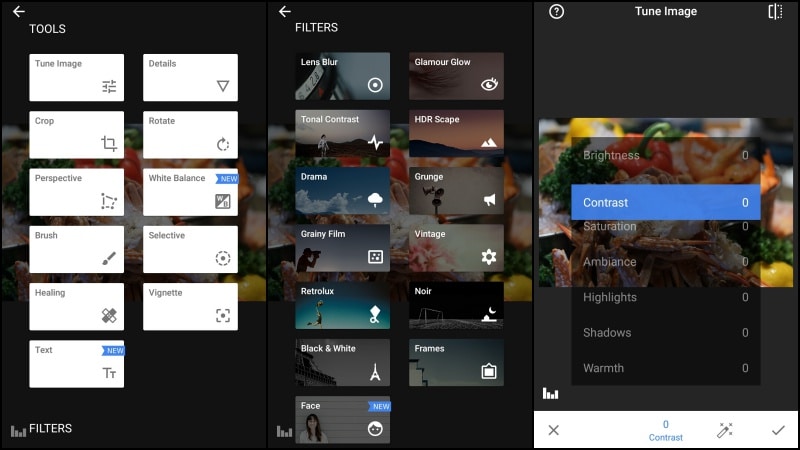
Task: Open help question mark icon
Action: point(557,12)
